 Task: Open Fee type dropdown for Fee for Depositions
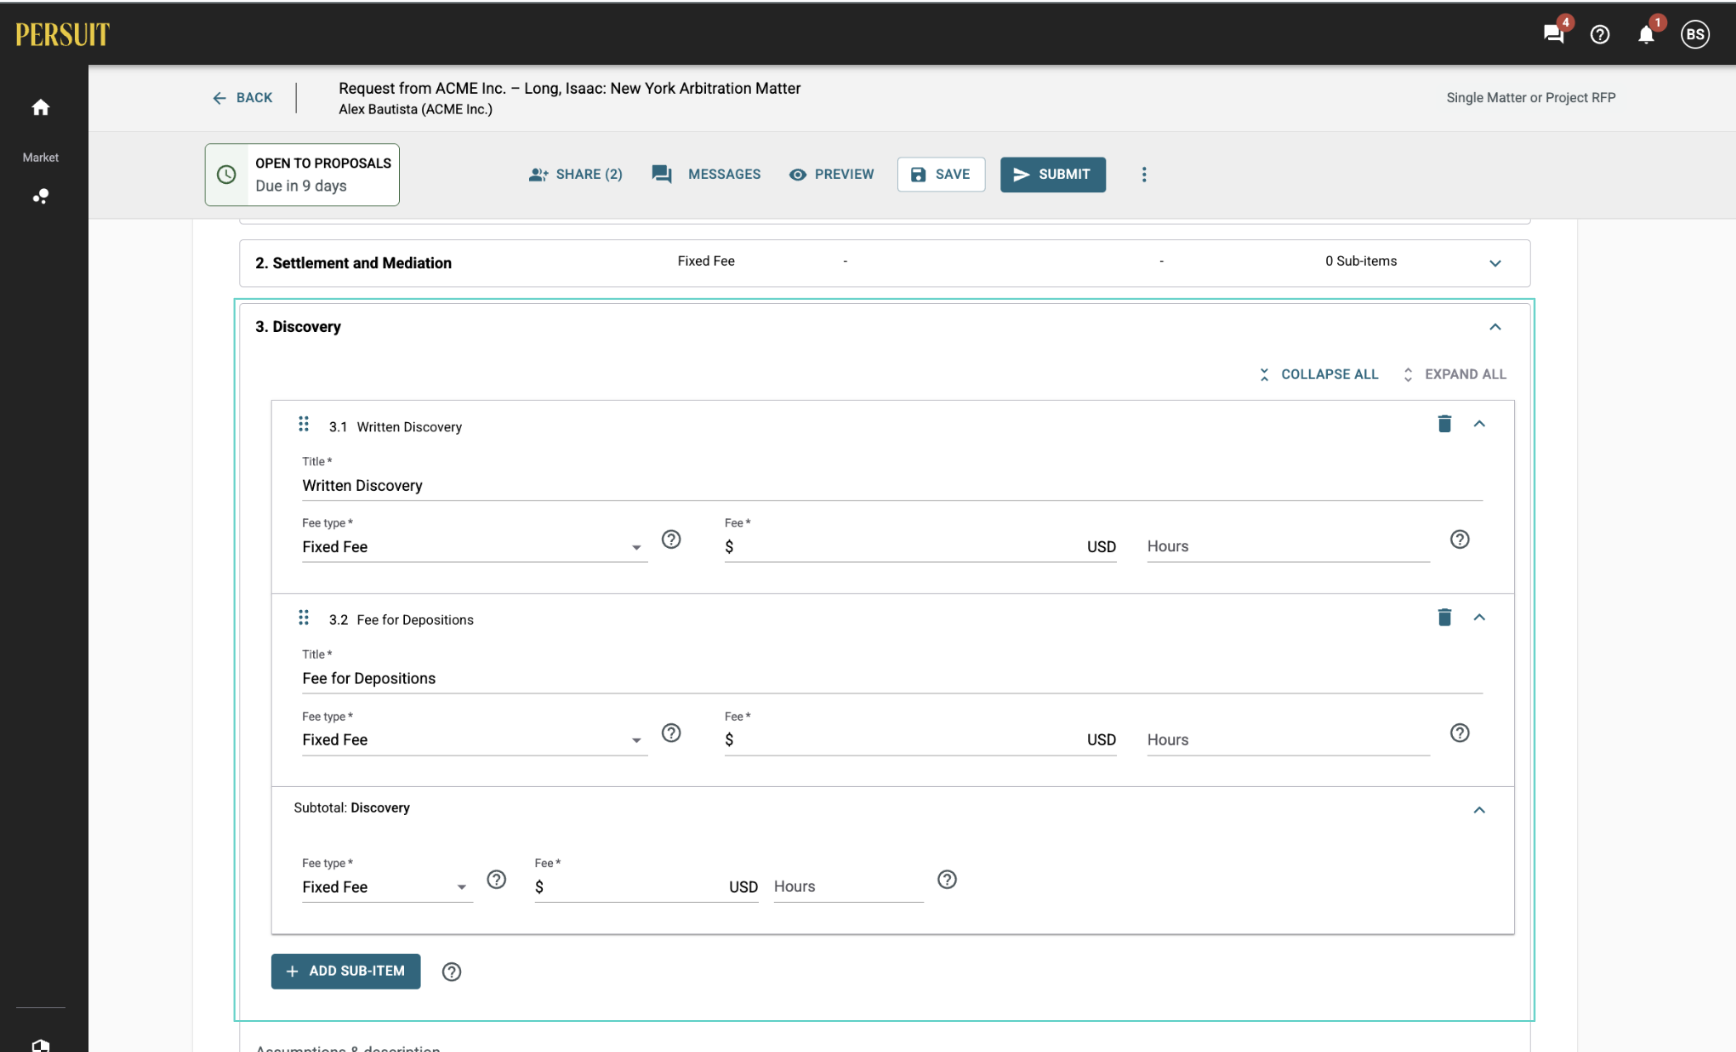point(474,740)
